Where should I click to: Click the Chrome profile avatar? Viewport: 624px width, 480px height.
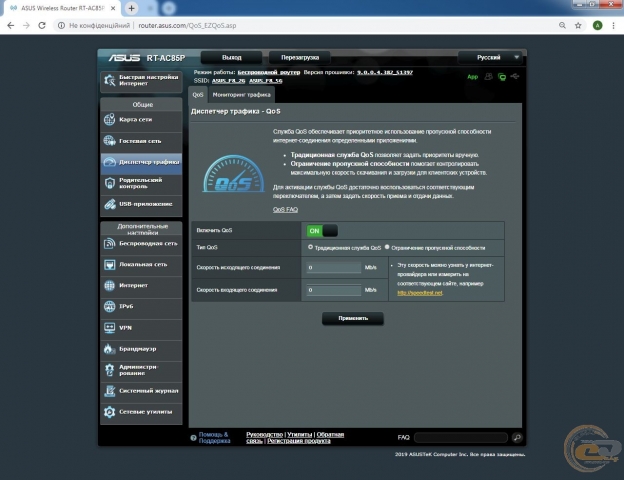[x=597, y=25]
